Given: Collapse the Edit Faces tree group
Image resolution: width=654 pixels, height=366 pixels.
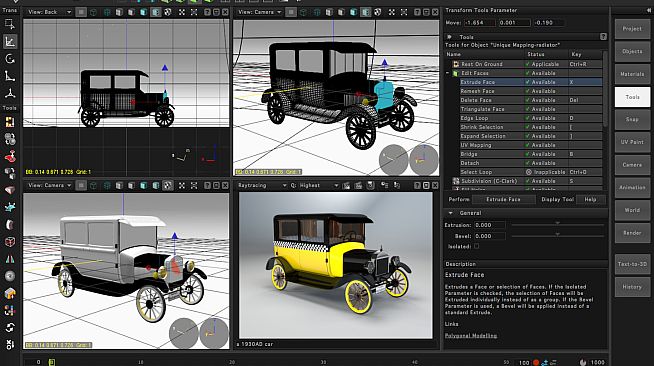Looking at the screenshot, I should click(x=448, y=73).
